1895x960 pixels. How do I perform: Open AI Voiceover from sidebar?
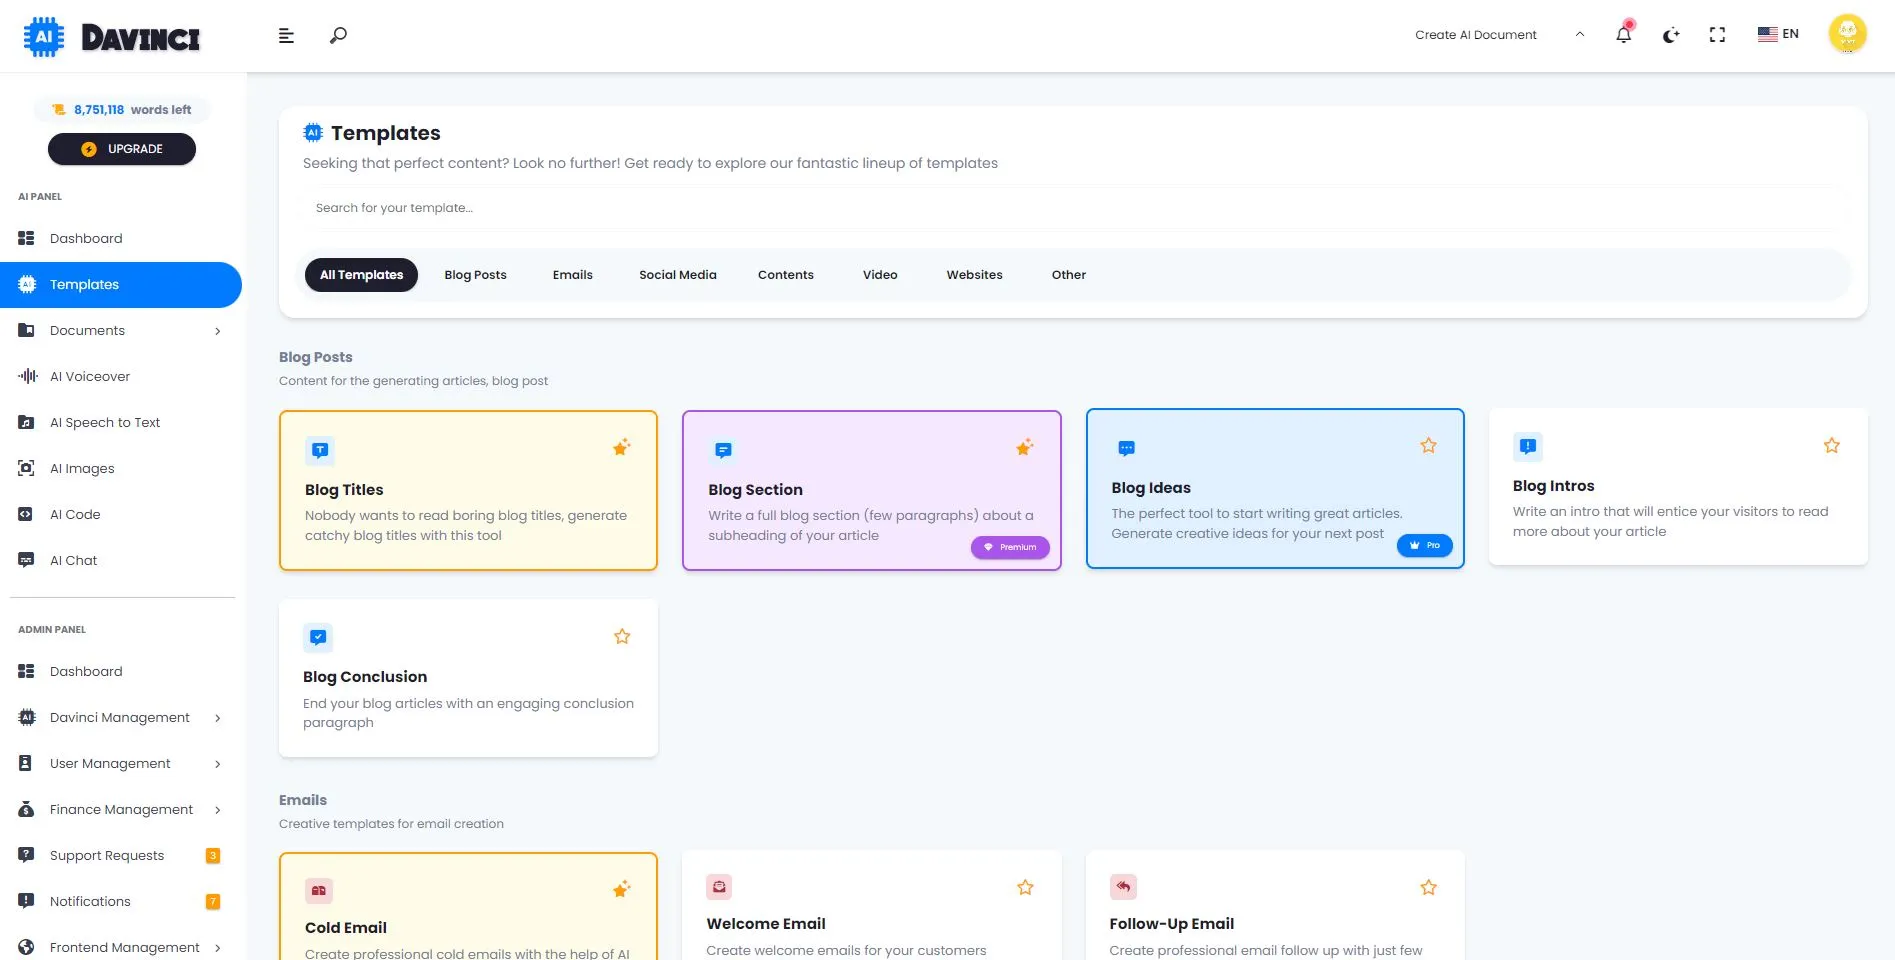tap(90, 377)
